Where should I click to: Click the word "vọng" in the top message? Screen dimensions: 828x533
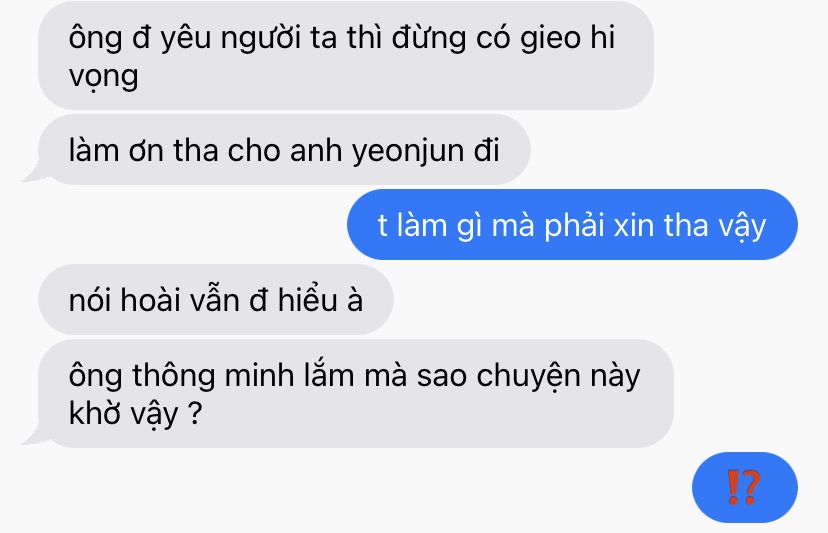coord(104,77)
